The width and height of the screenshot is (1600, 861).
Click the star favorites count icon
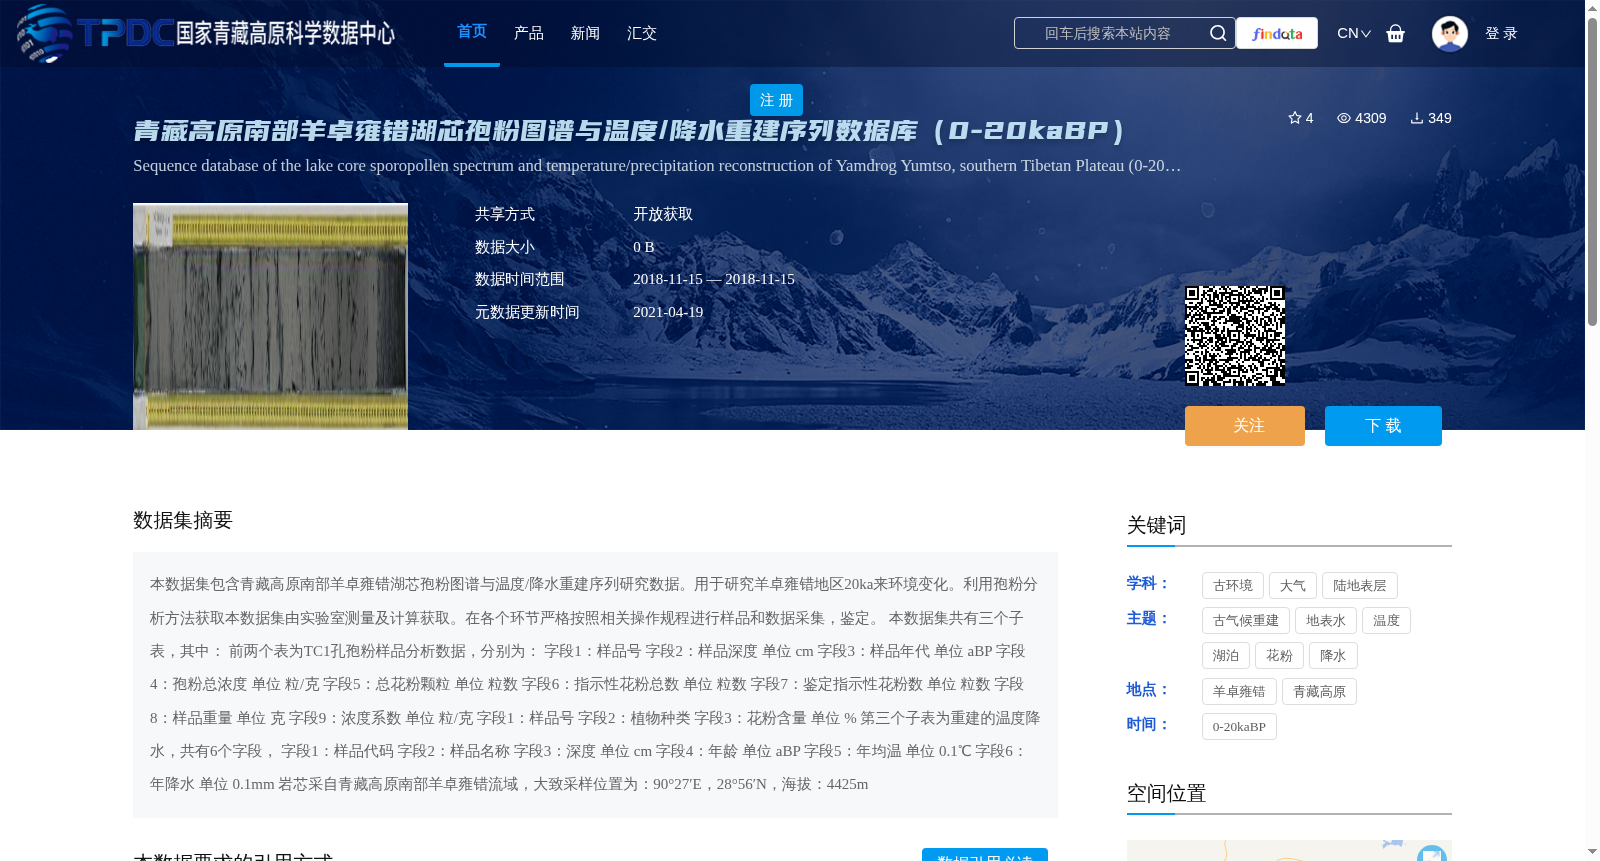tap(1295, 118)
